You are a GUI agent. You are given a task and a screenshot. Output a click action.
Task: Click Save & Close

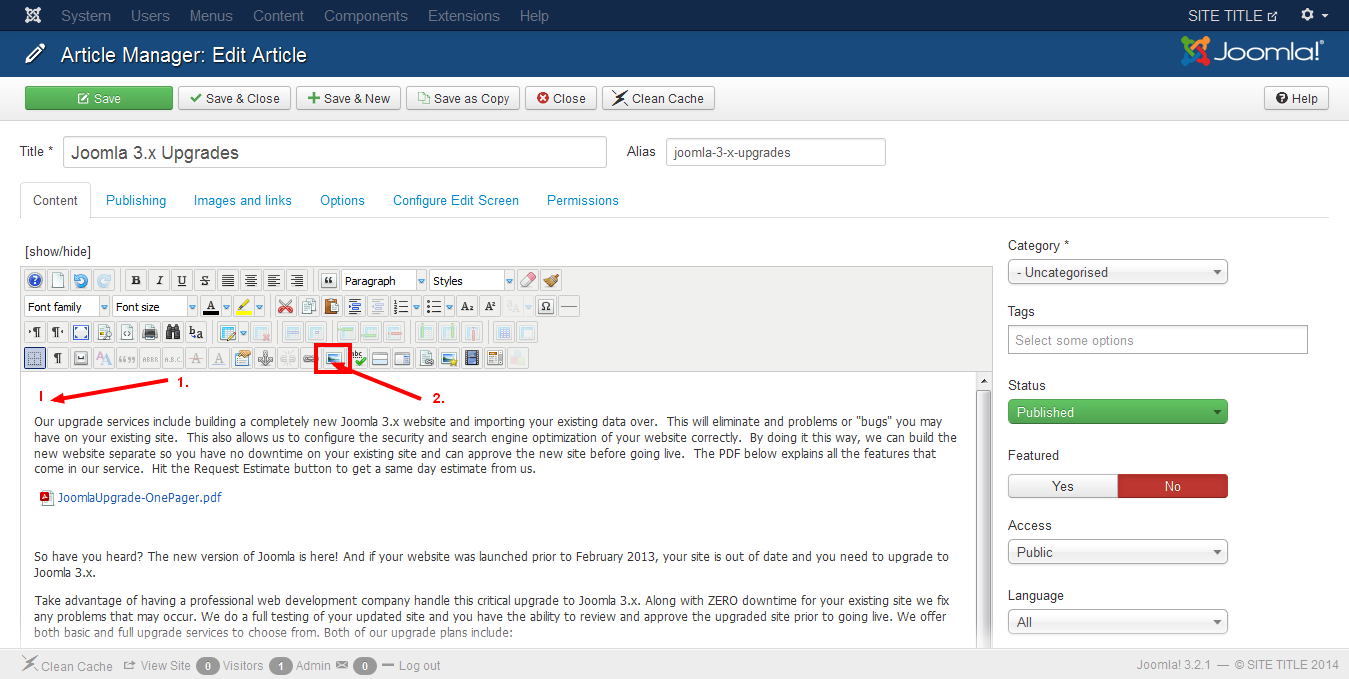coord(235,98)
